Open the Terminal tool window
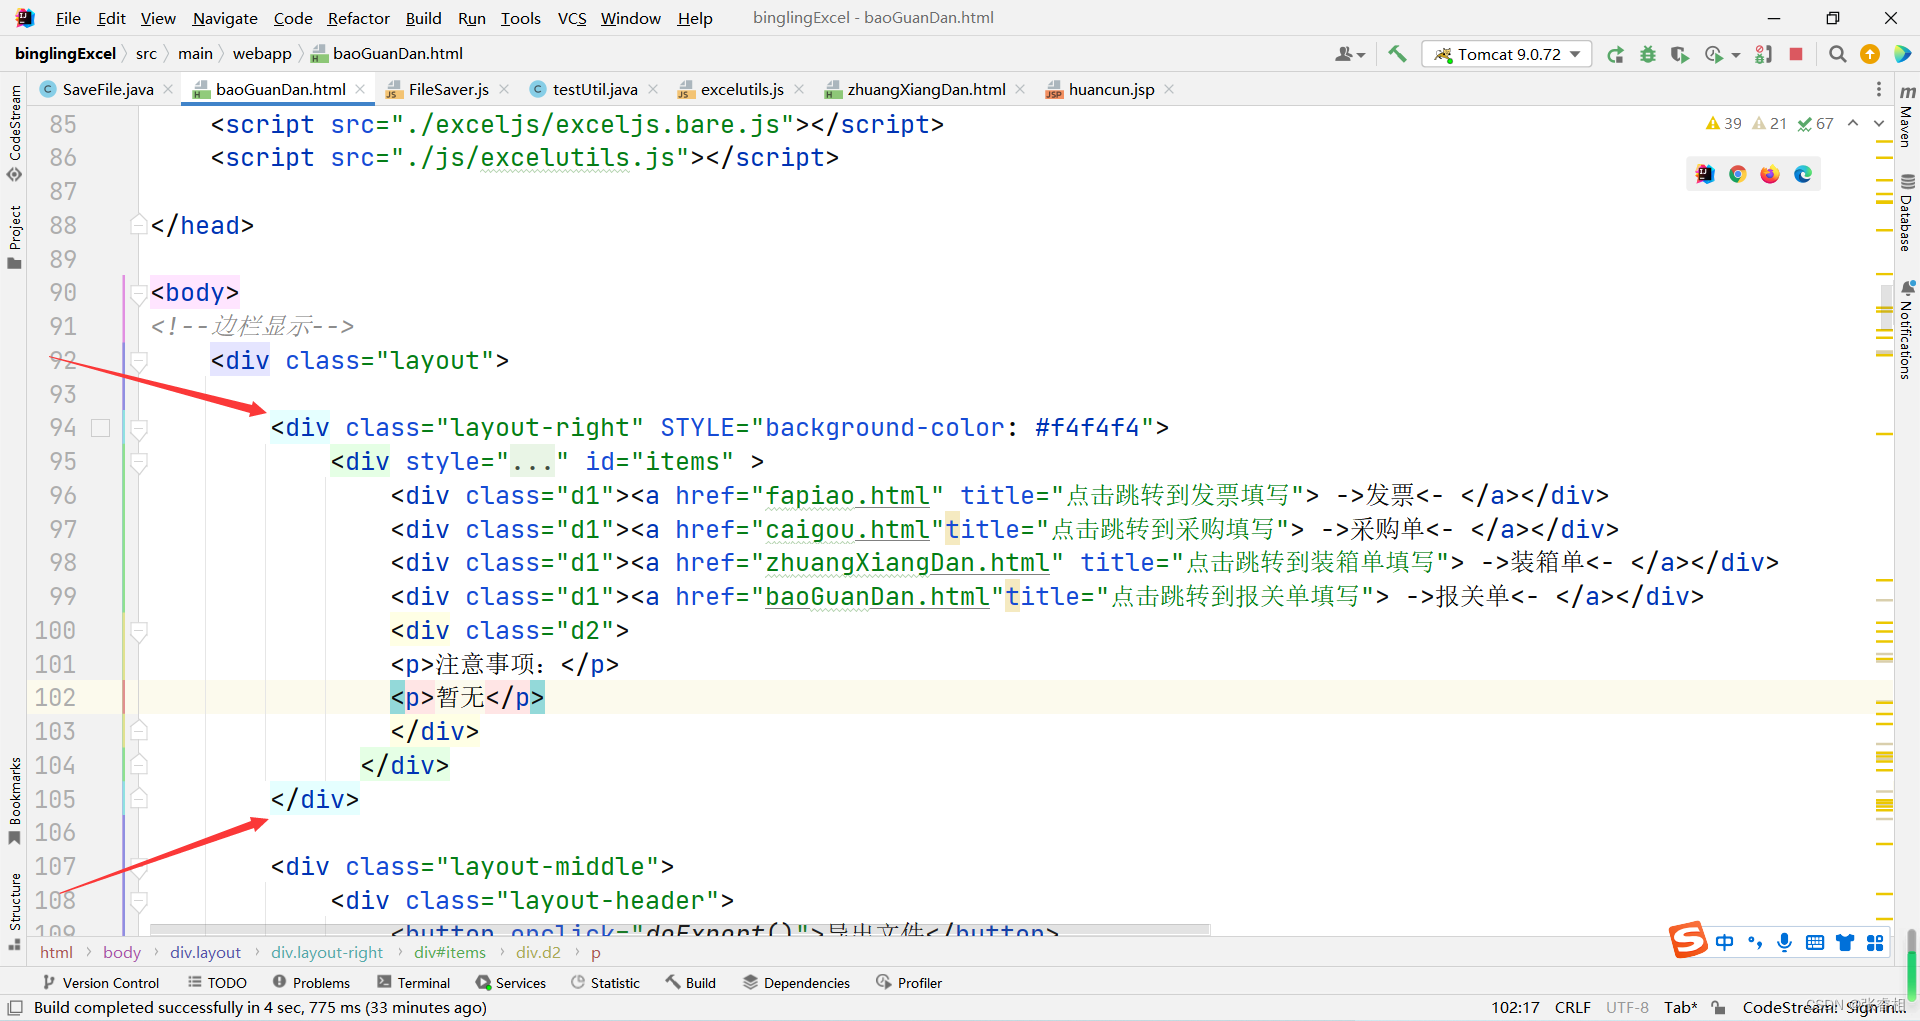This screenshot has height=1021, width=1920. point(414,982)
